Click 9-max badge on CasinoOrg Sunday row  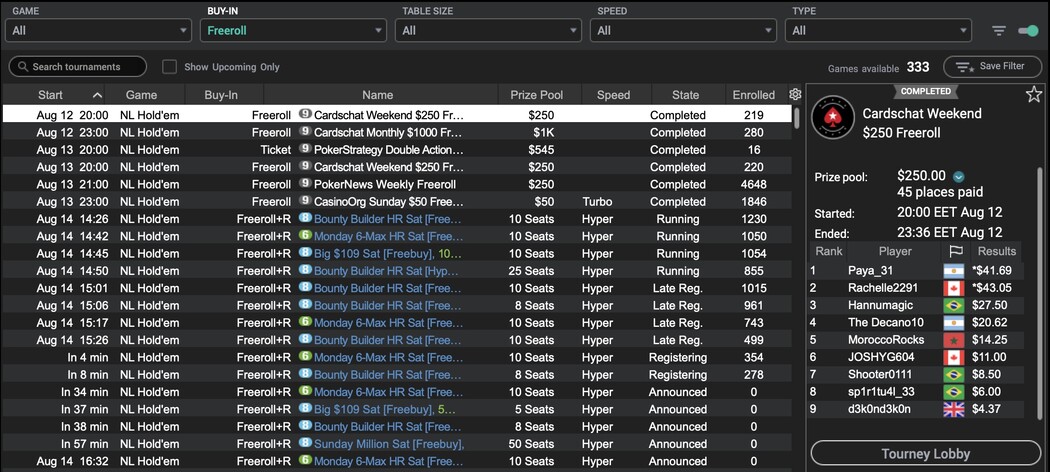pyautogui.click(x=305, y=202)
